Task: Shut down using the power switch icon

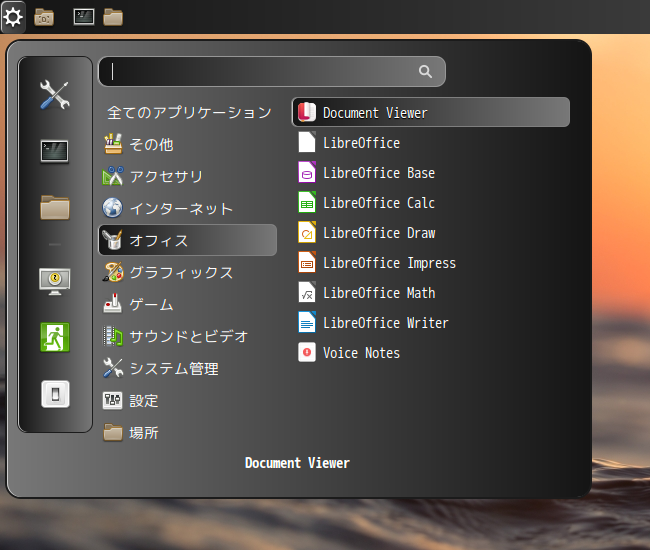Action: coord(55,394)
